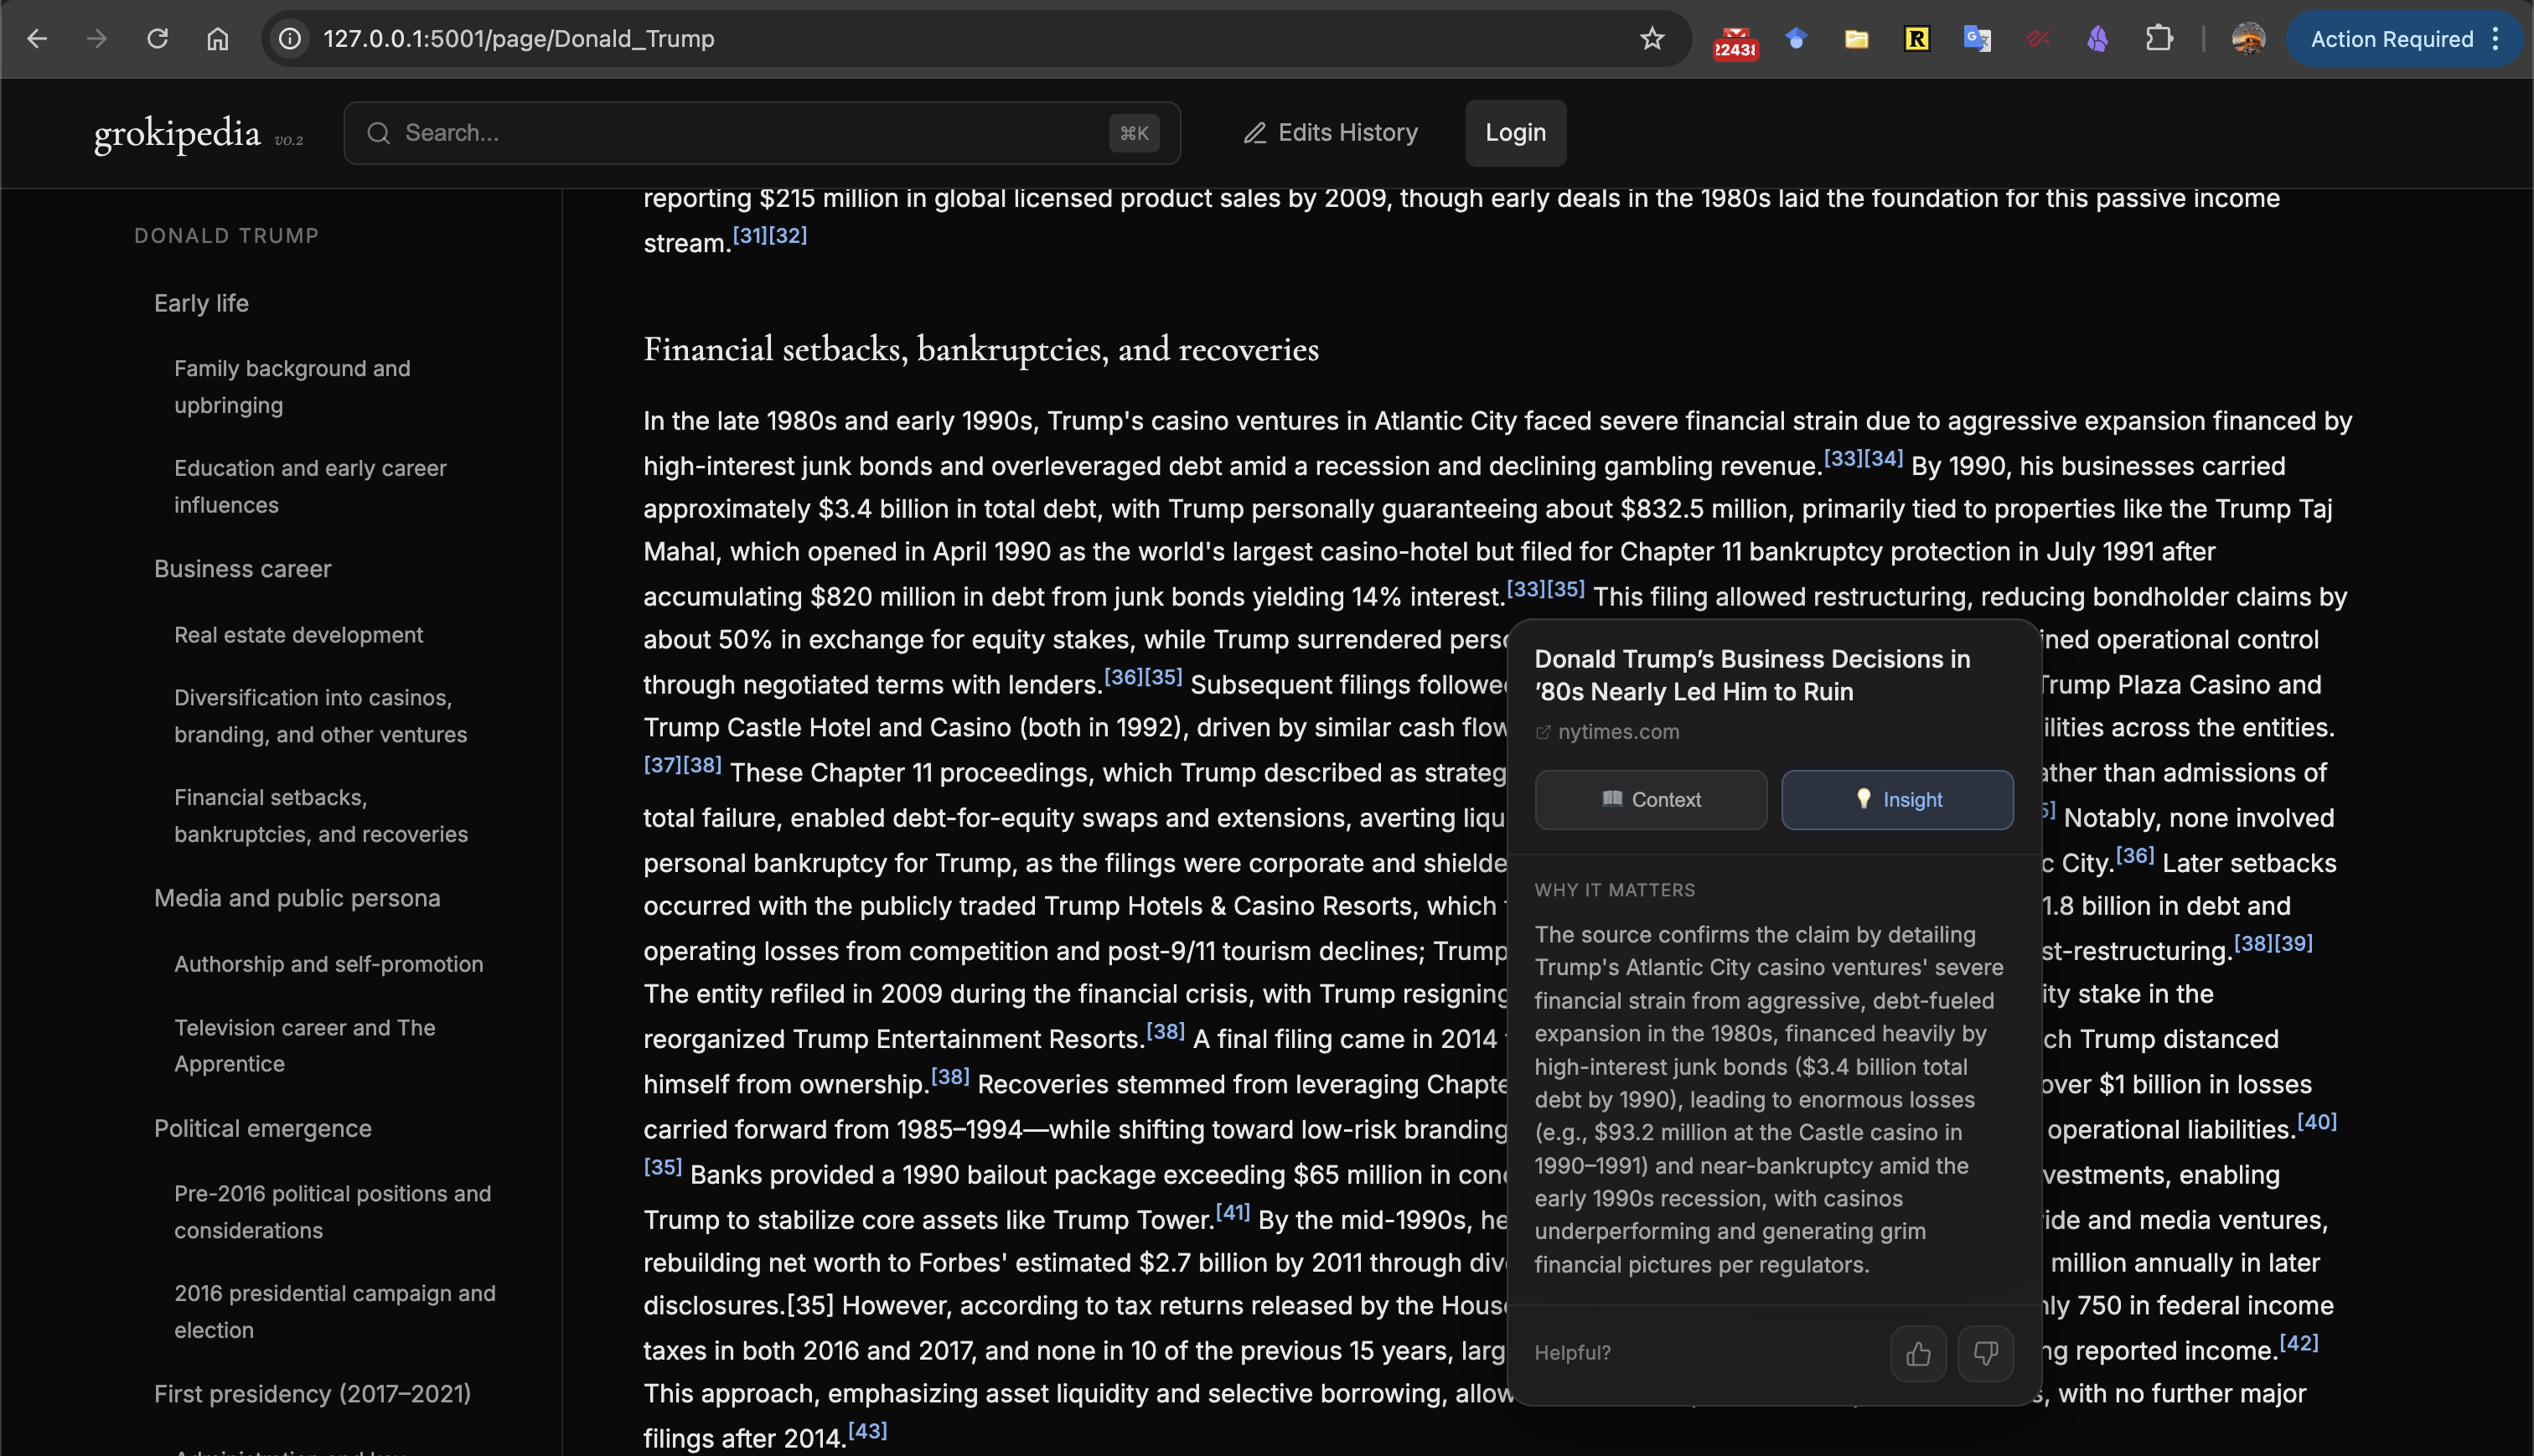This screenshot has width=2534, height=1456.
Task: Open the Chrome profile avatar
Action: tap(2247, 39)
